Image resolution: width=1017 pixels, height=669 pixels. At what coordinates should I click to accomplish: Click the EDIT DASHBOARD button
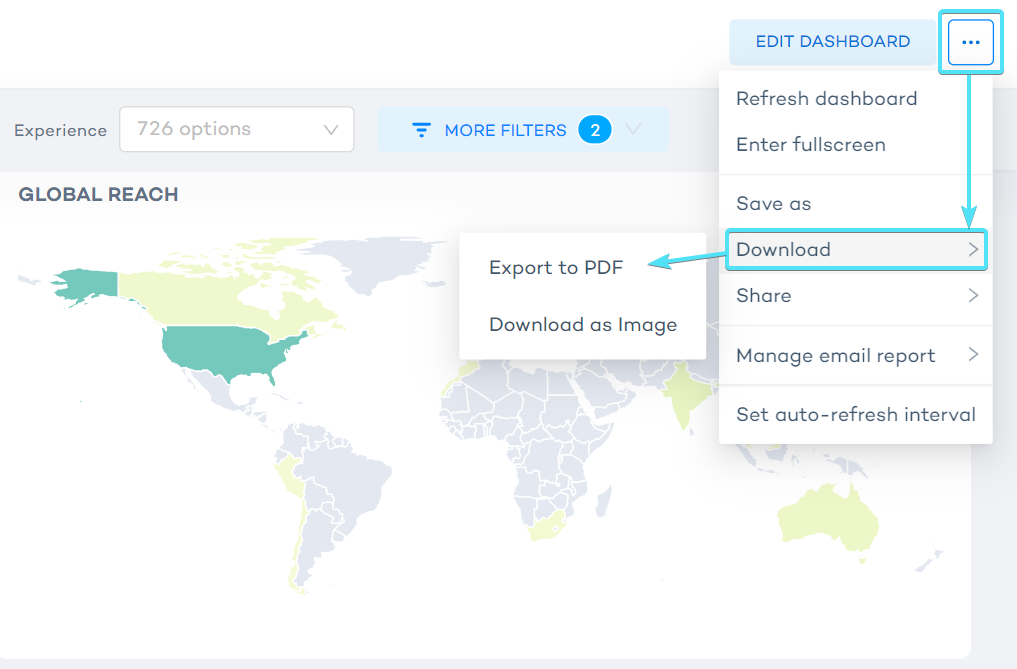point(833,42)
